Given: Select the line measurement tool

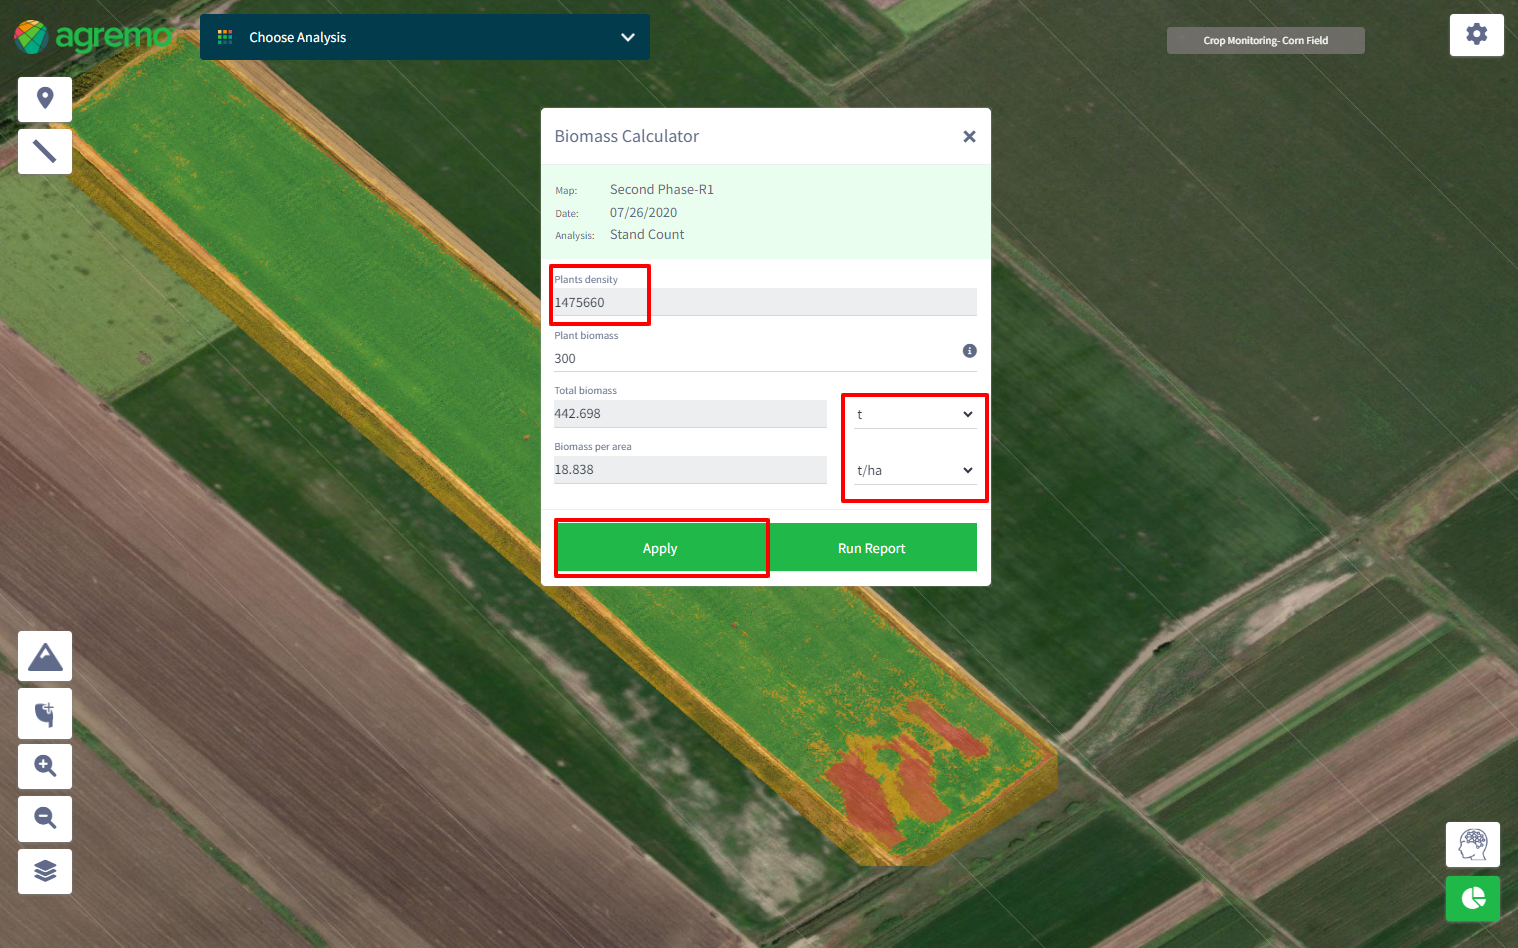Looking at the screenshot, I should click(45, 151).
